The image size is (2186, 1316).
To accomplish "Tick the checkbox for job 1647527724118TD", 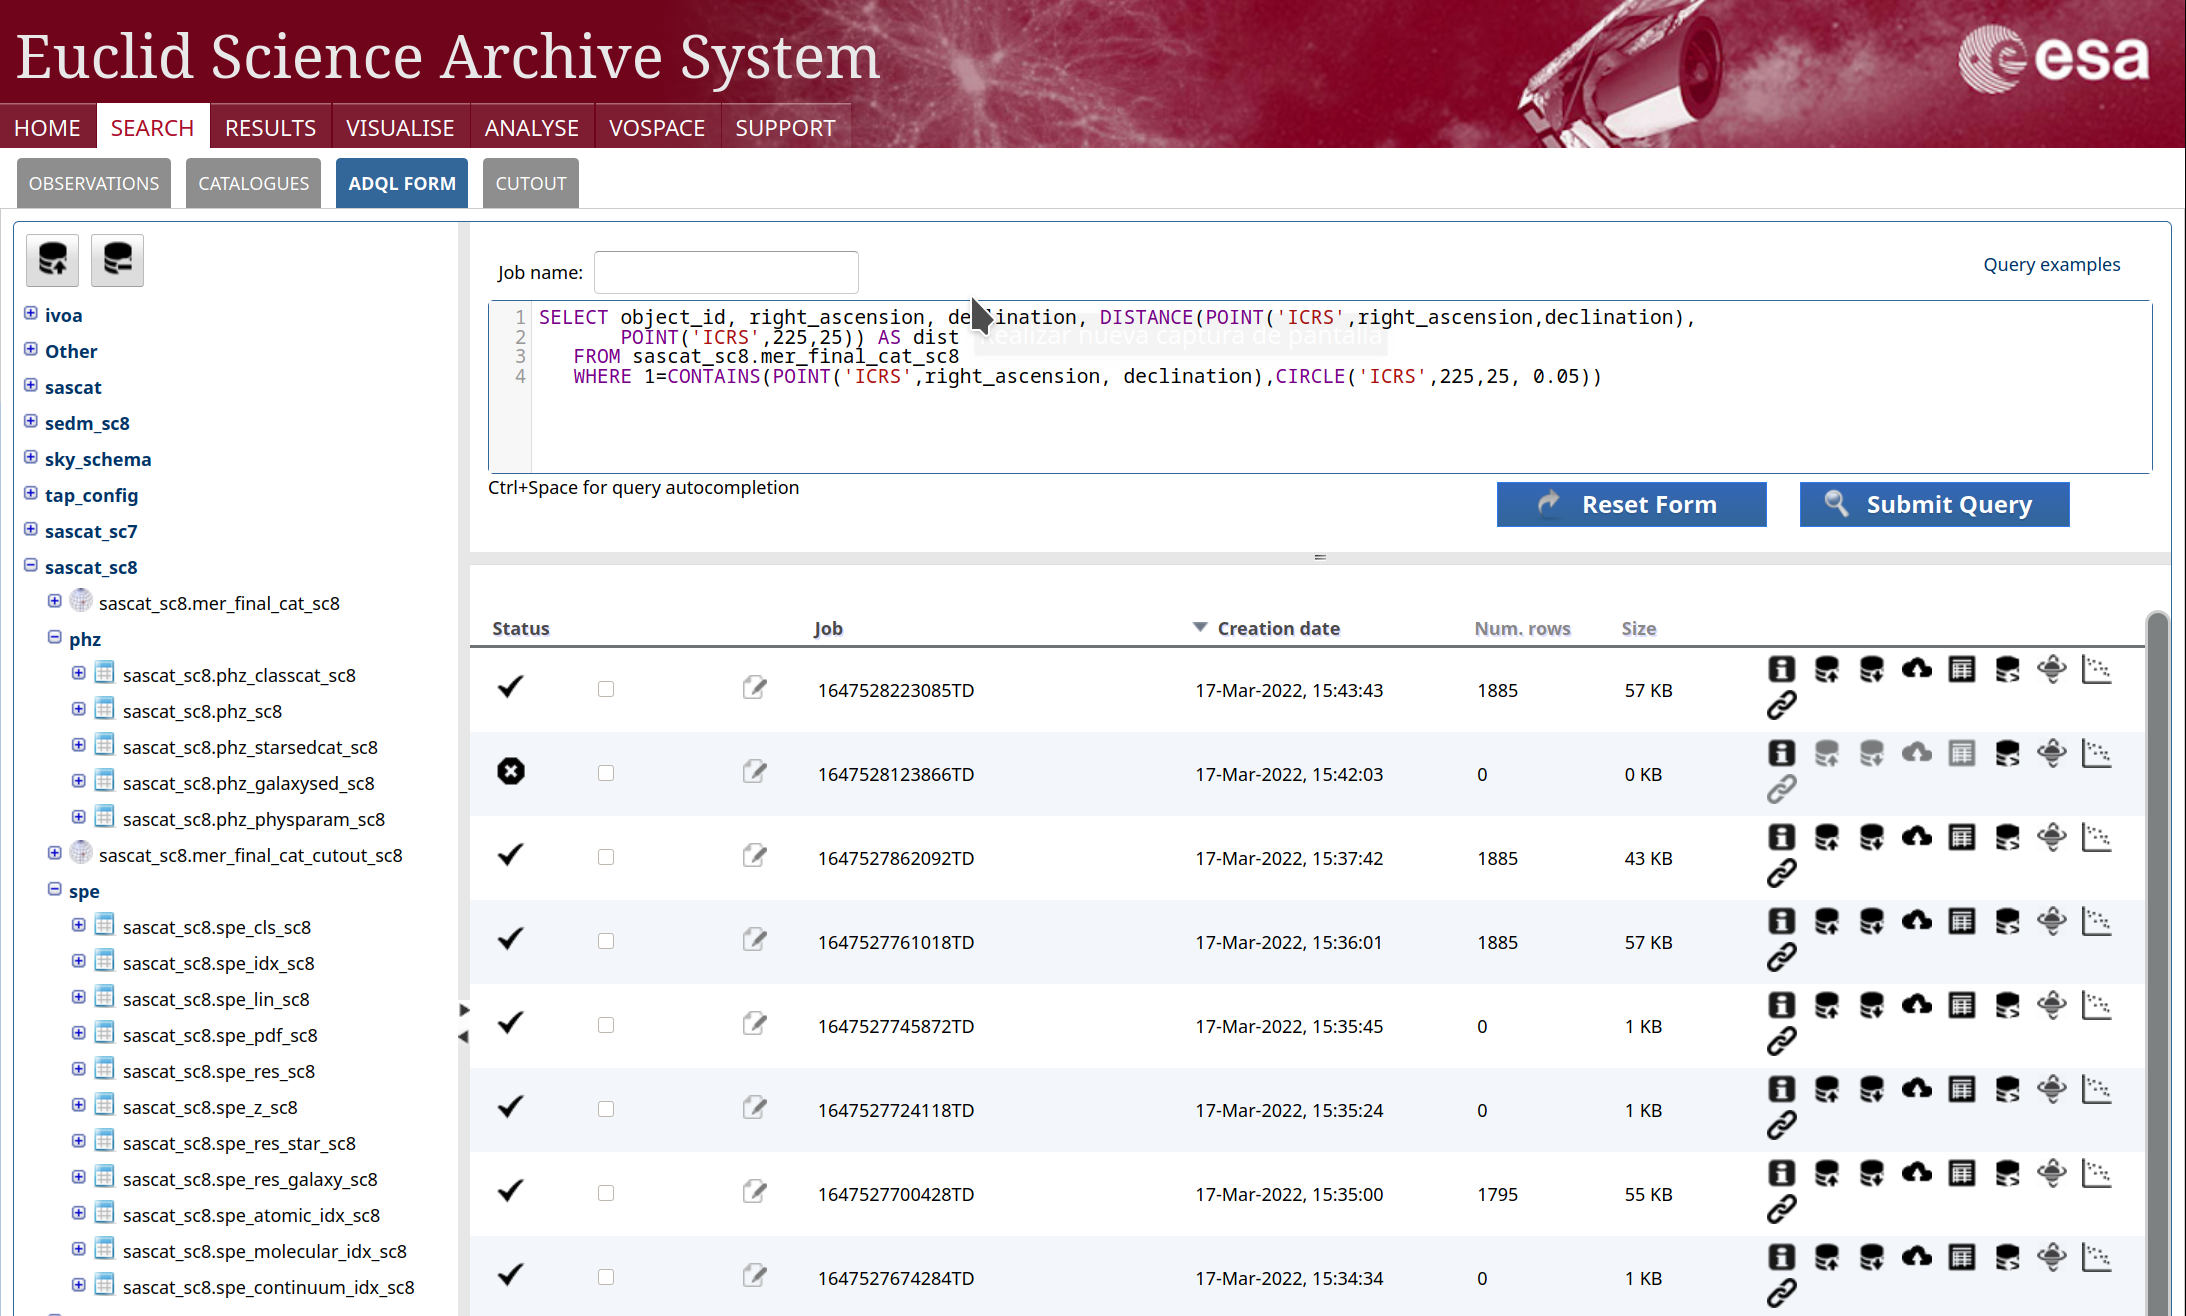I will coord(606,1109).
